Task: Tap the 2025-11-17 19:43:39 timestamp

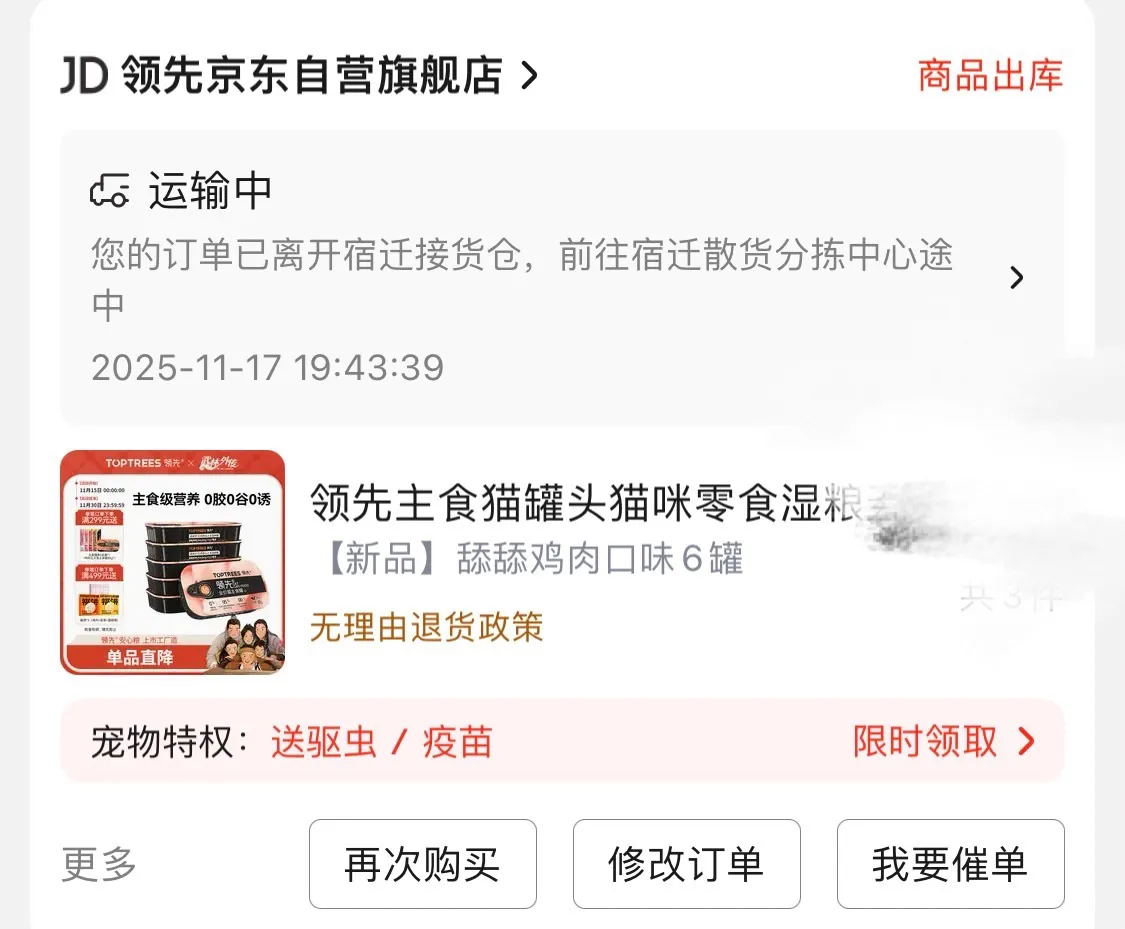Action: click(x=268, y=367)
